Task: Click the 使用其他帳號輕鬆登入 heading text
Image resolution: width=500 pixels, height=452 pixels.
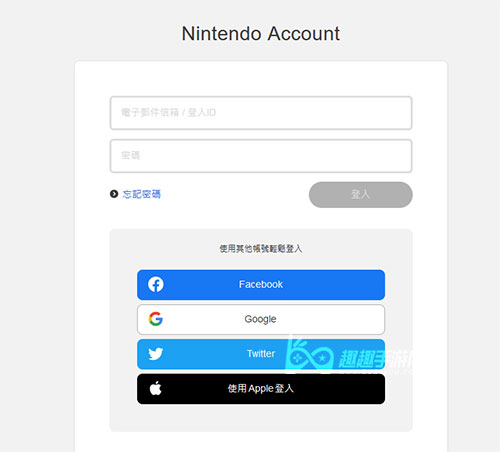Action: tap(261, 249)
